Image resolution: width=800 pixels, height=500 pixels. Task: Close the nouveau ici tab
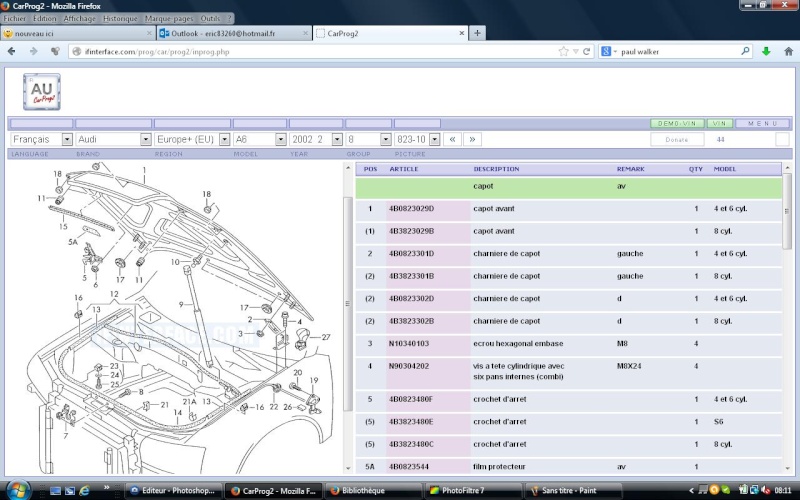149,33
